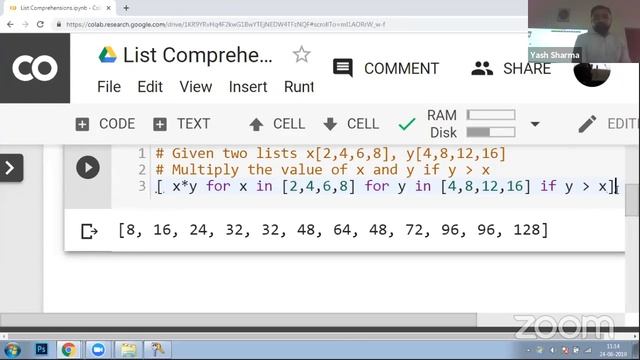The image size is (640, 360).
Task: Click the user account avatar
Action: [x=592, y=74]
